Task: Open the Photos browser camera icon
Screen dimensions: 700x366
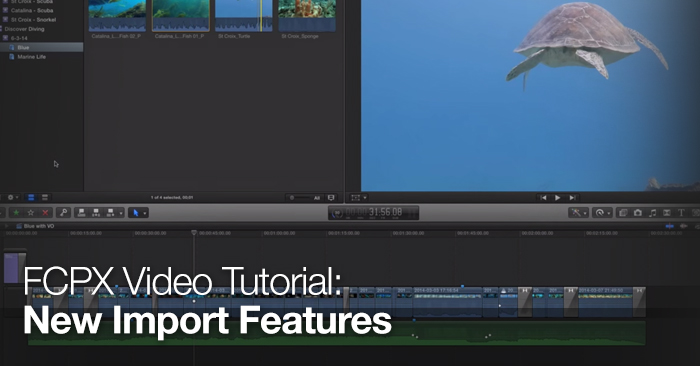Action: [638, 213]
